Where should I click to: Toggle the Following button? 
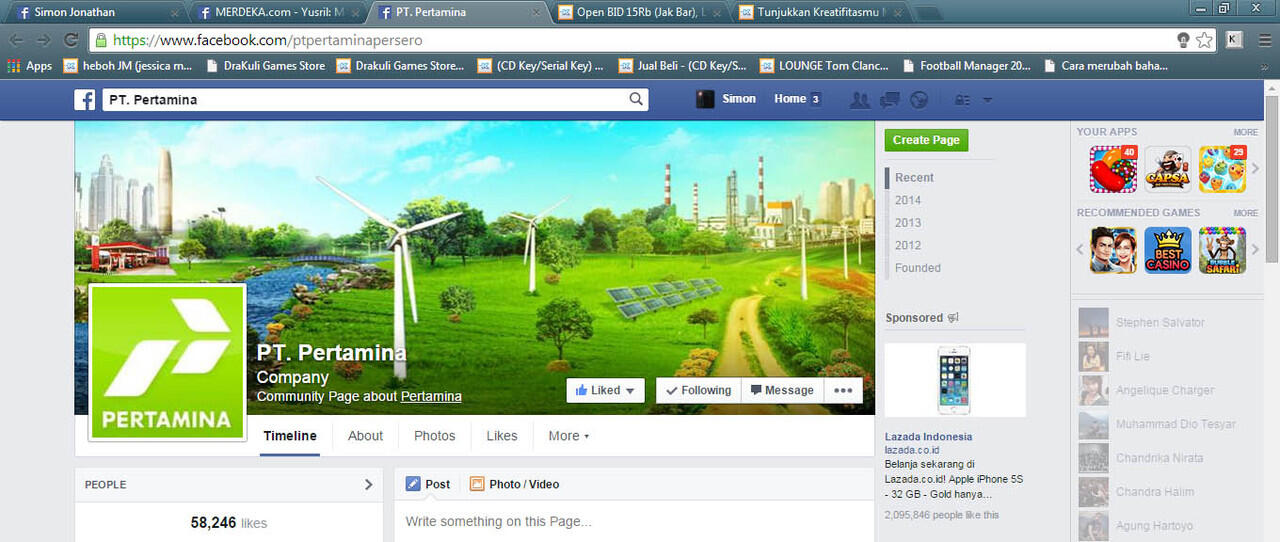tap(699, 390)
